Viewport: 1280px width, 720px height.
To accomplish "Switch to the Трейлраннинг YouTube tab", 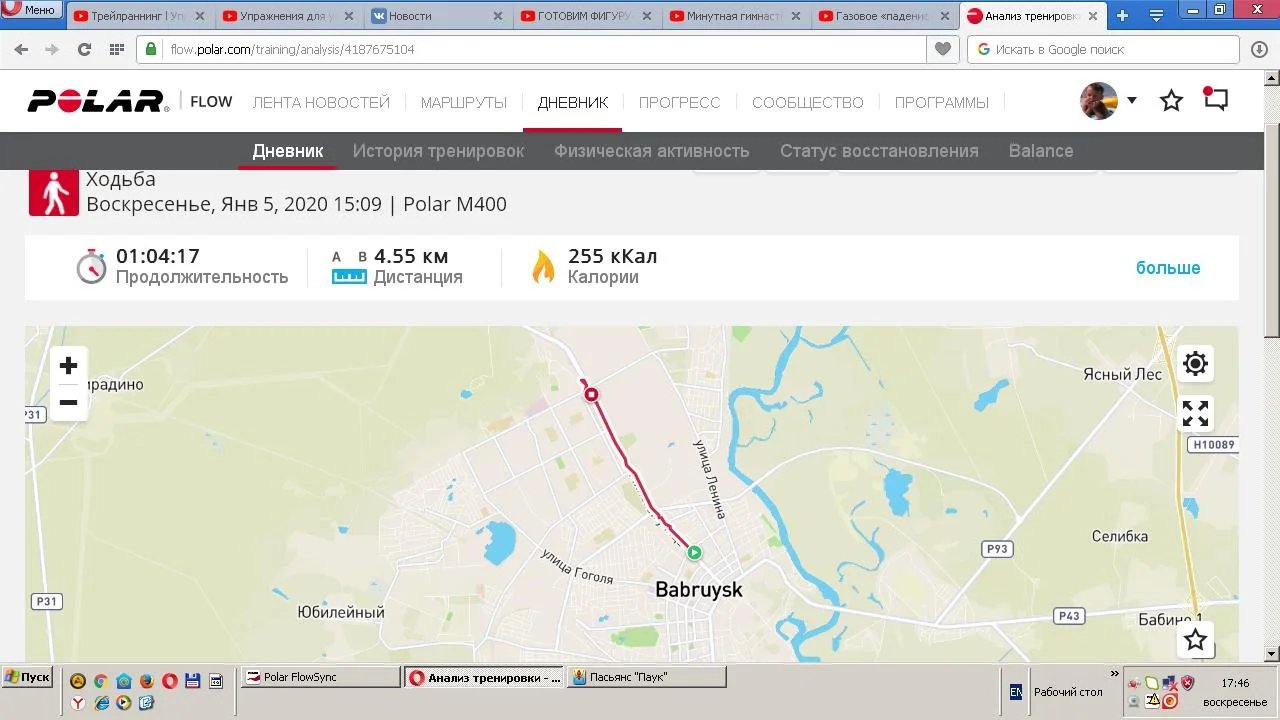I will click(138, 16).
